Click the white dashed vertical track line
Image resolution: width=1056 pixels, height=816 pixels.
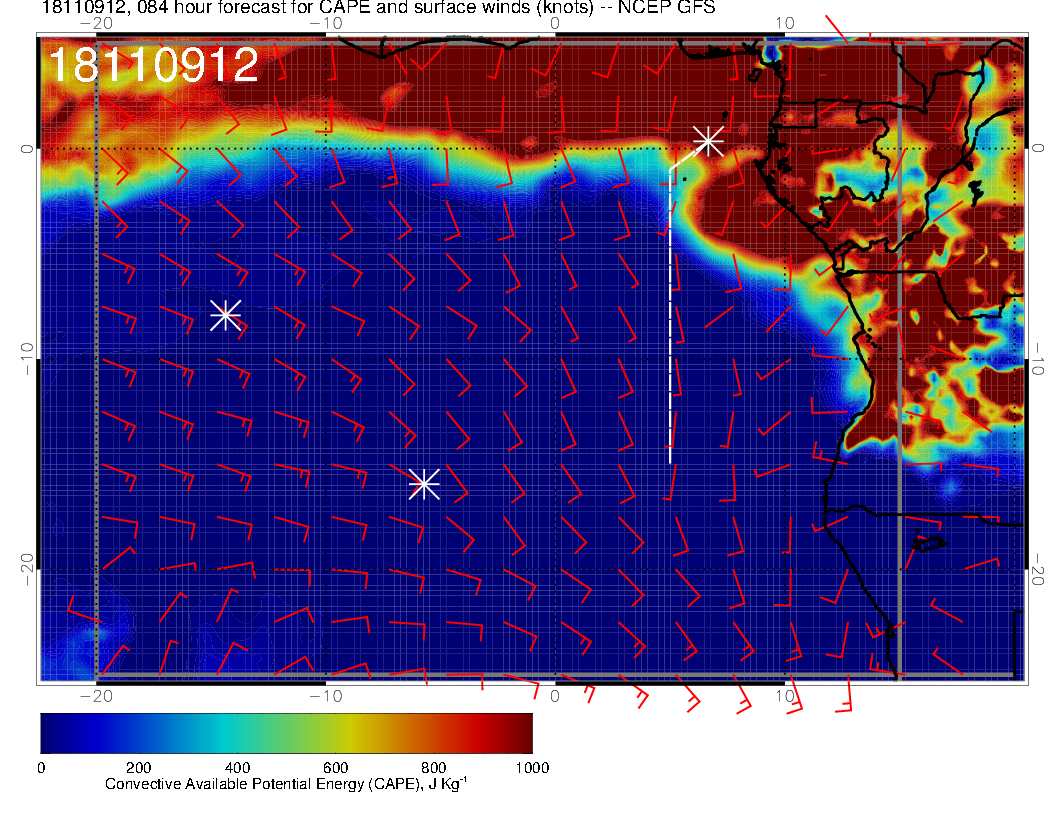670,316
